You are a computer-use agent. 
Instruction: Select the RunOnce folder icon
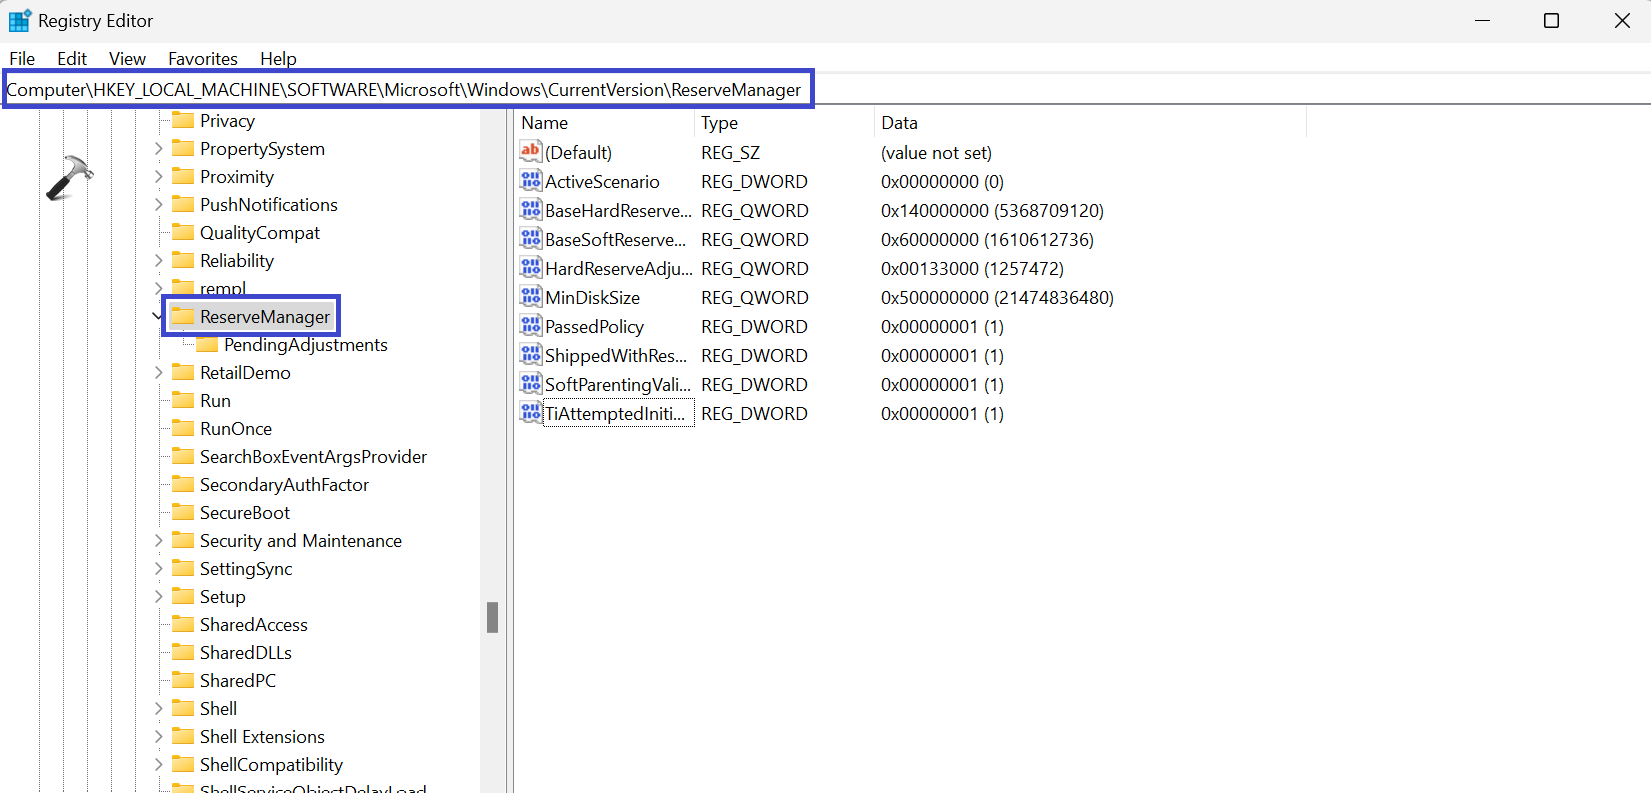(183, 428)
